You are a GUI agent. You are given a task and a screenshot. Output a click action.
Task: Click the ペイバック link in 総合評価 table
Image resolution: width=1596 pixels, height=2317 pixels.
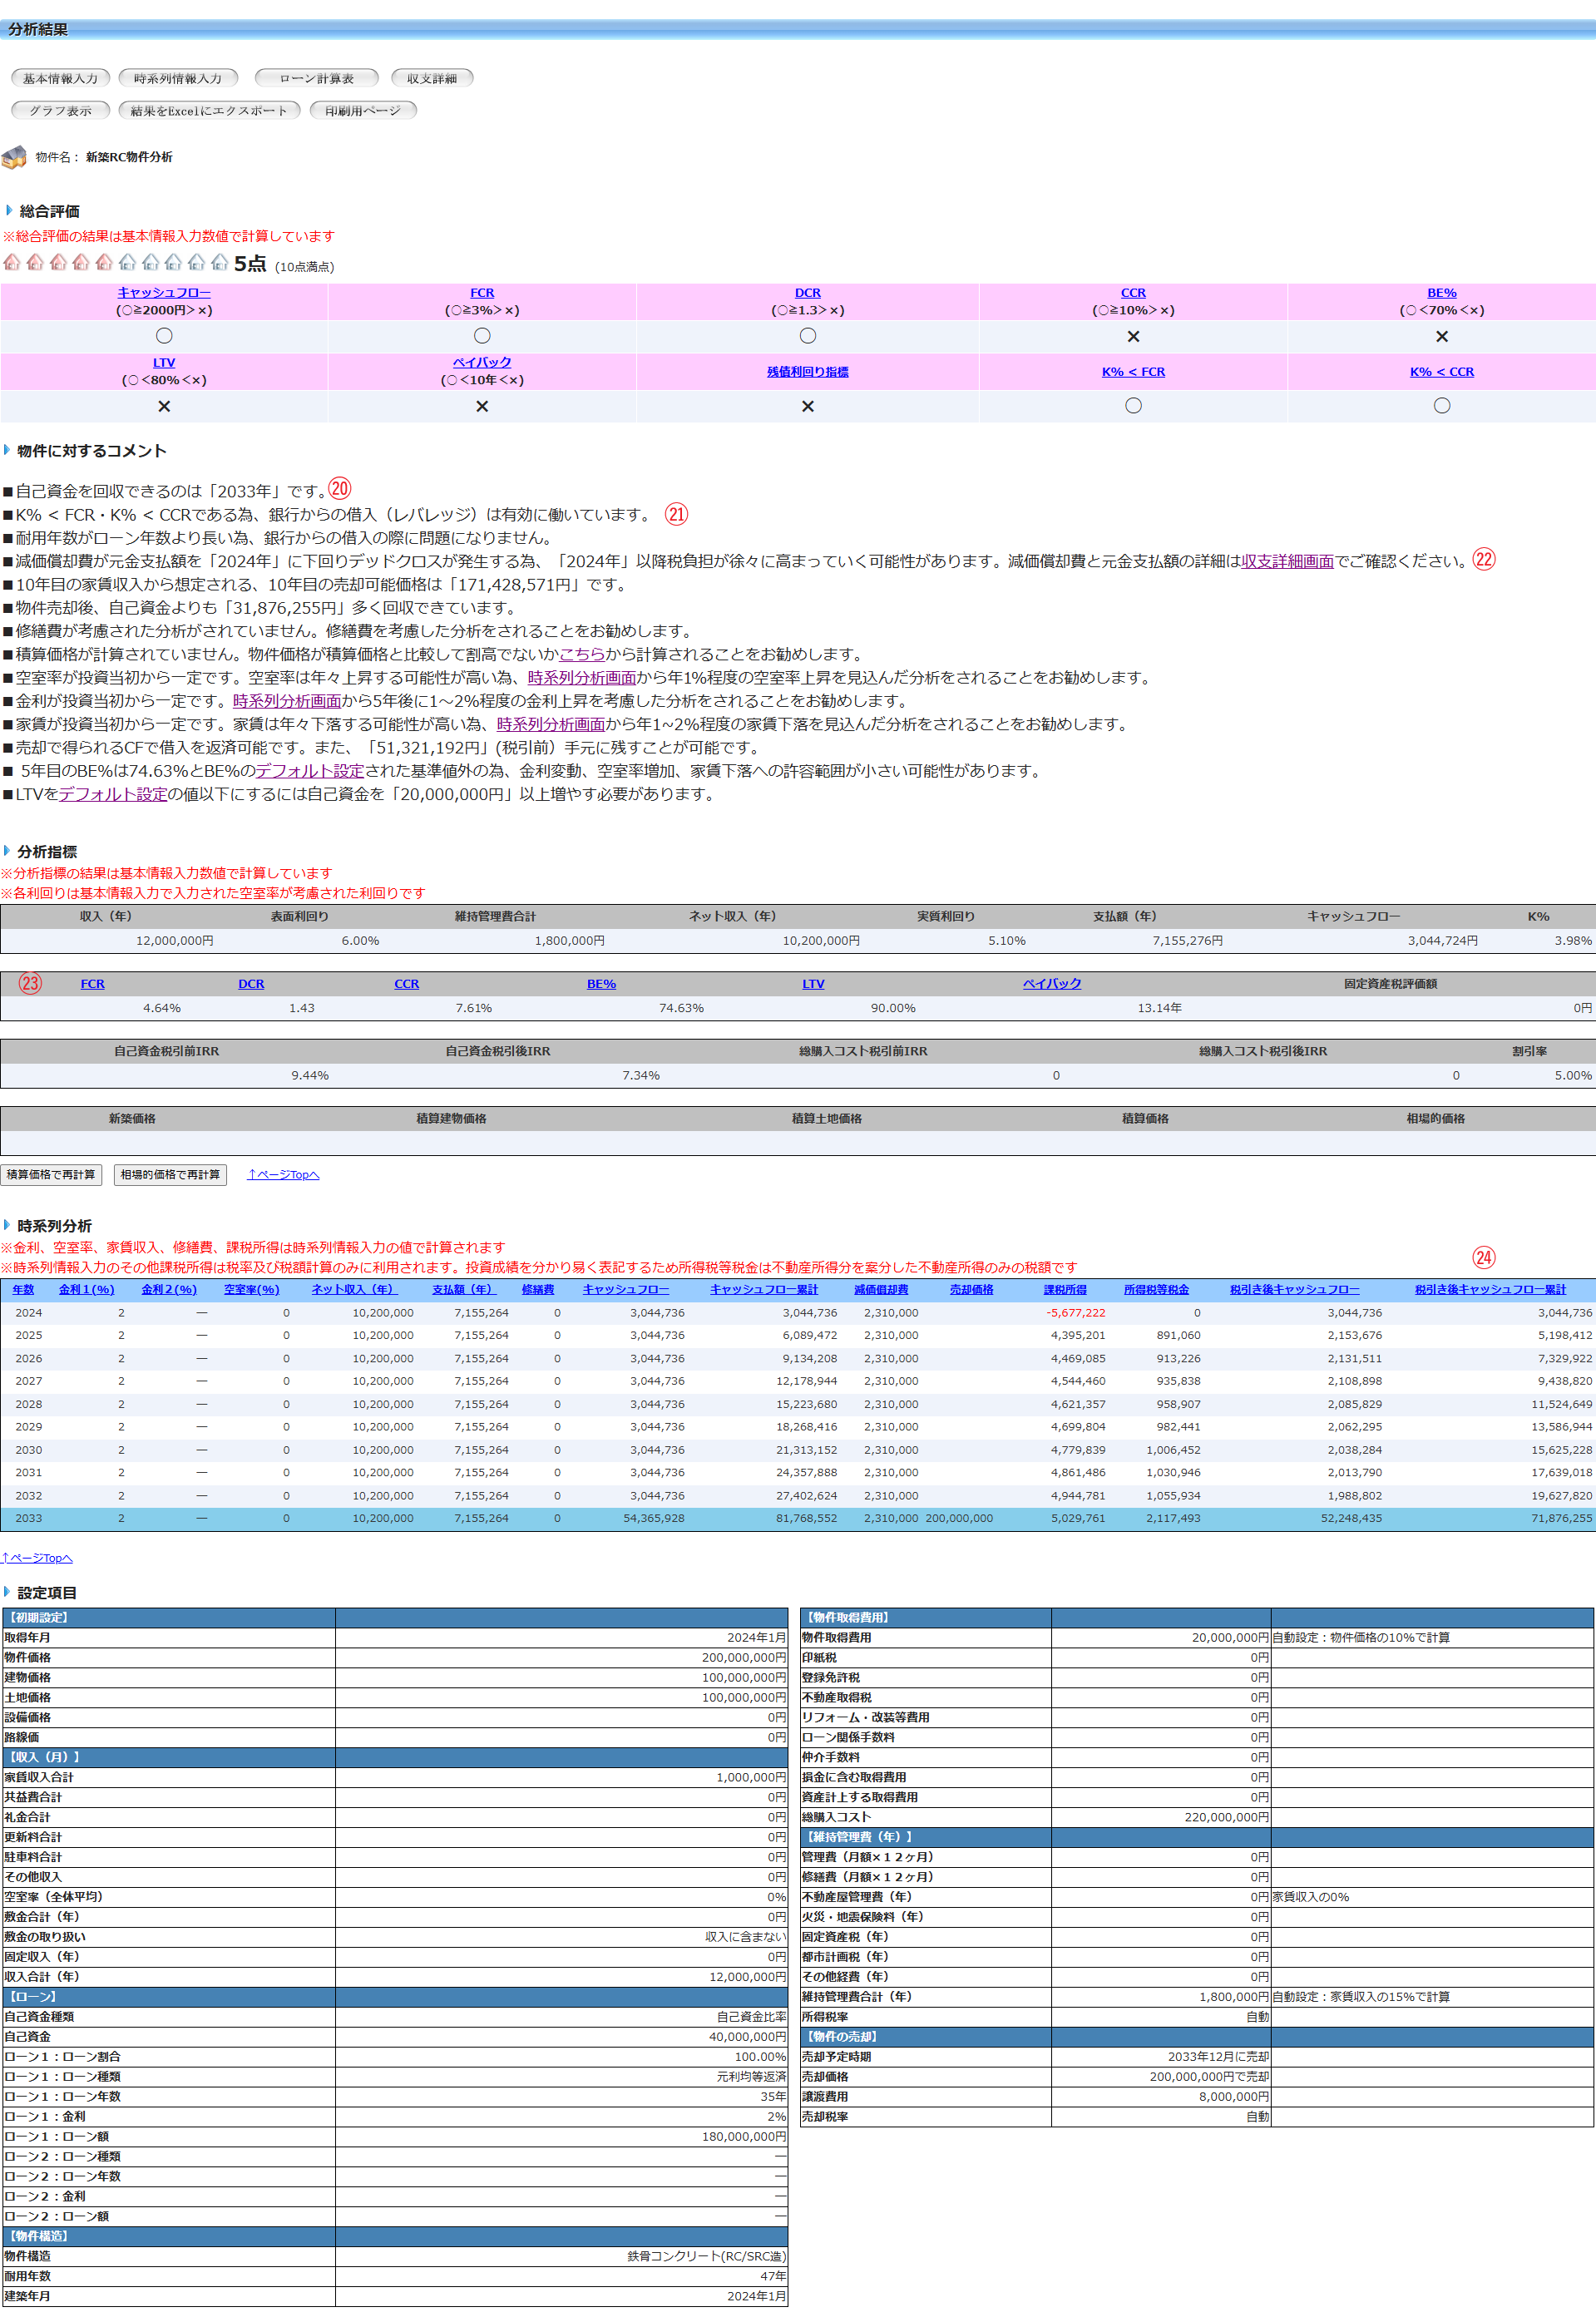point(482,362)
